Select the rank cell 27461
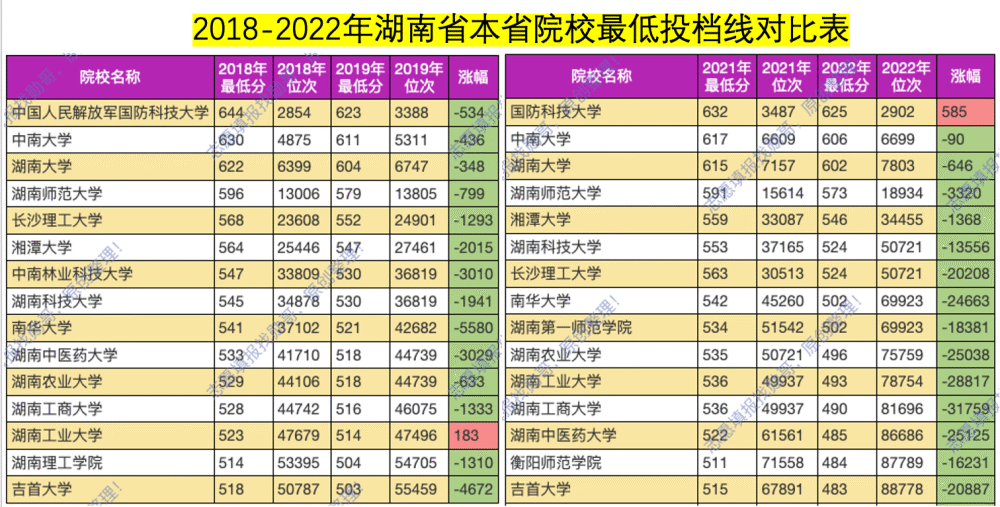The height and width of the screenshot is (507, 1000). pos(419,247)
